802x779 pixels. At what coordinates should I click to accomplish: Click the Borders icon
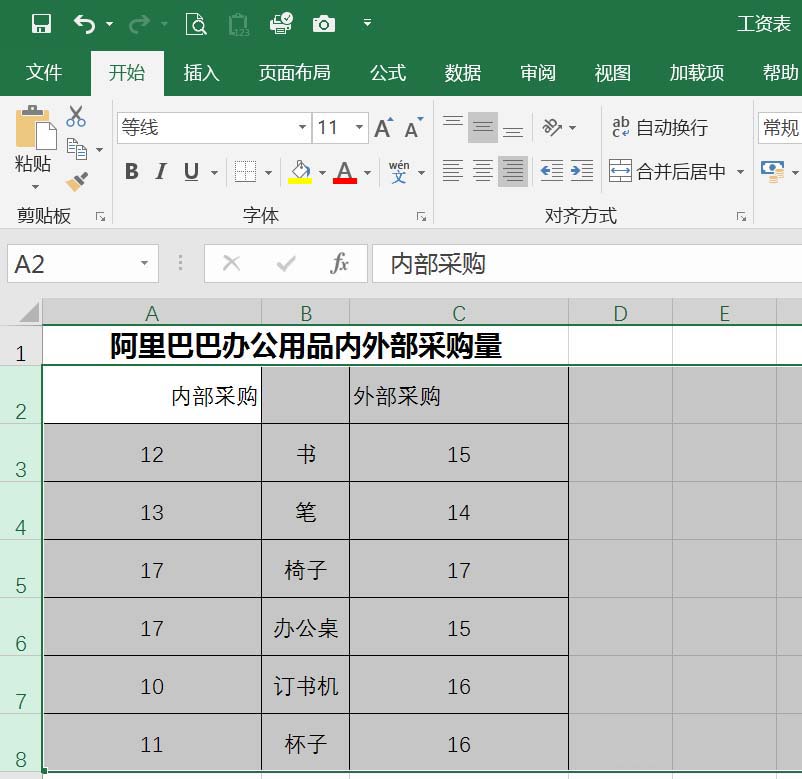coord(245,171)
